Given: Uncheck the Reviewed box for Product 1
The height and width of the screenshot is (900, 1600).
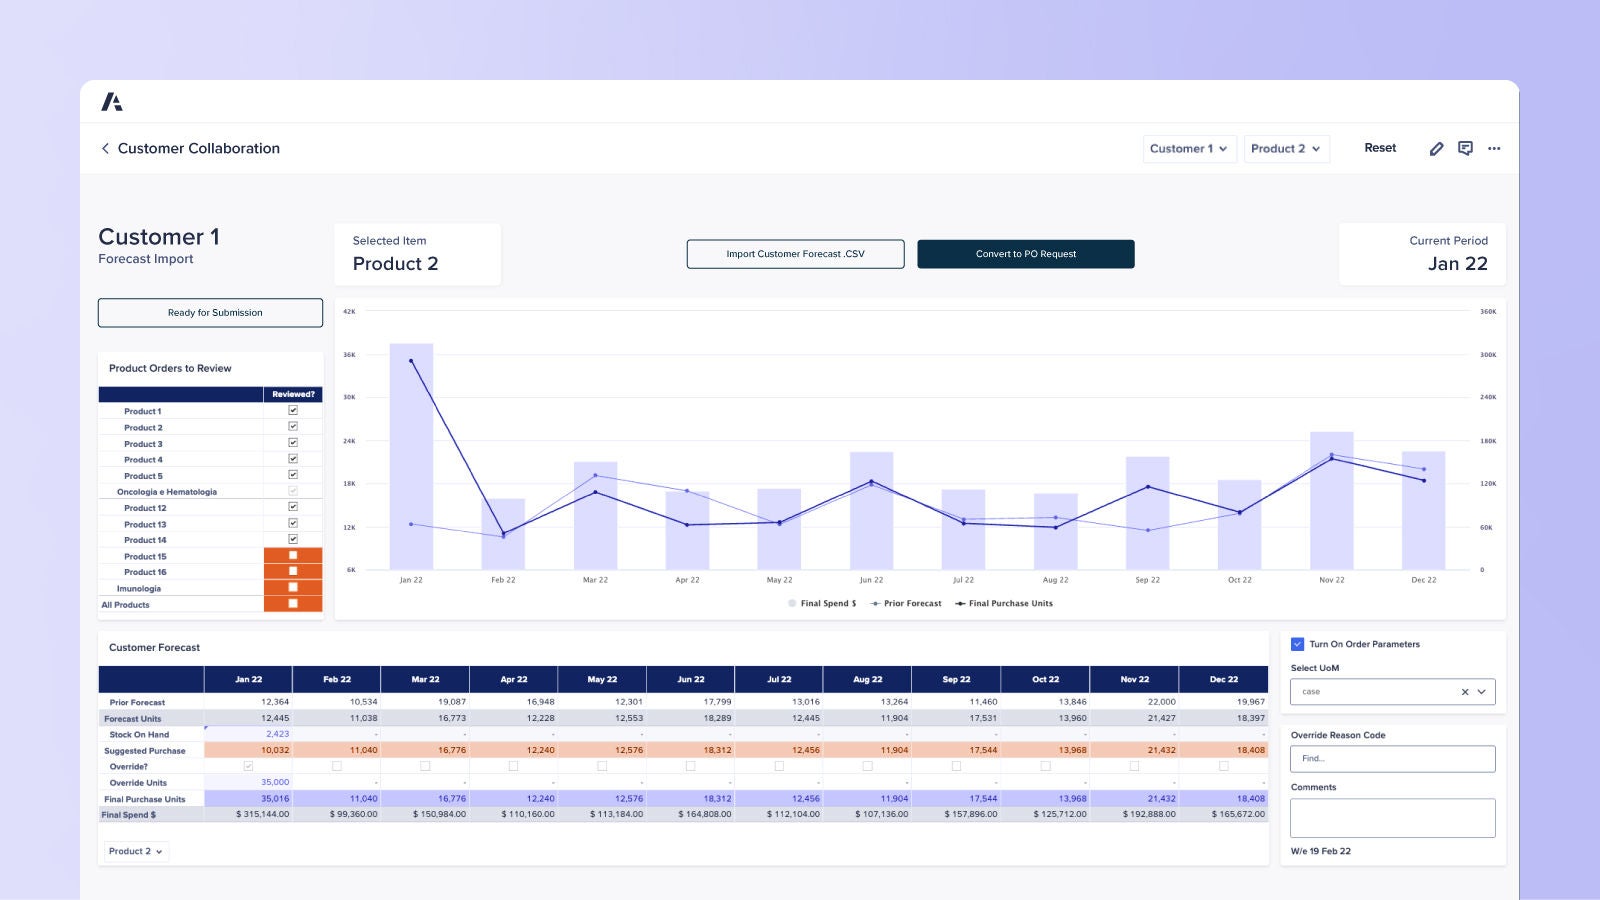Looking at the screenshot, I should click(292, 411).
